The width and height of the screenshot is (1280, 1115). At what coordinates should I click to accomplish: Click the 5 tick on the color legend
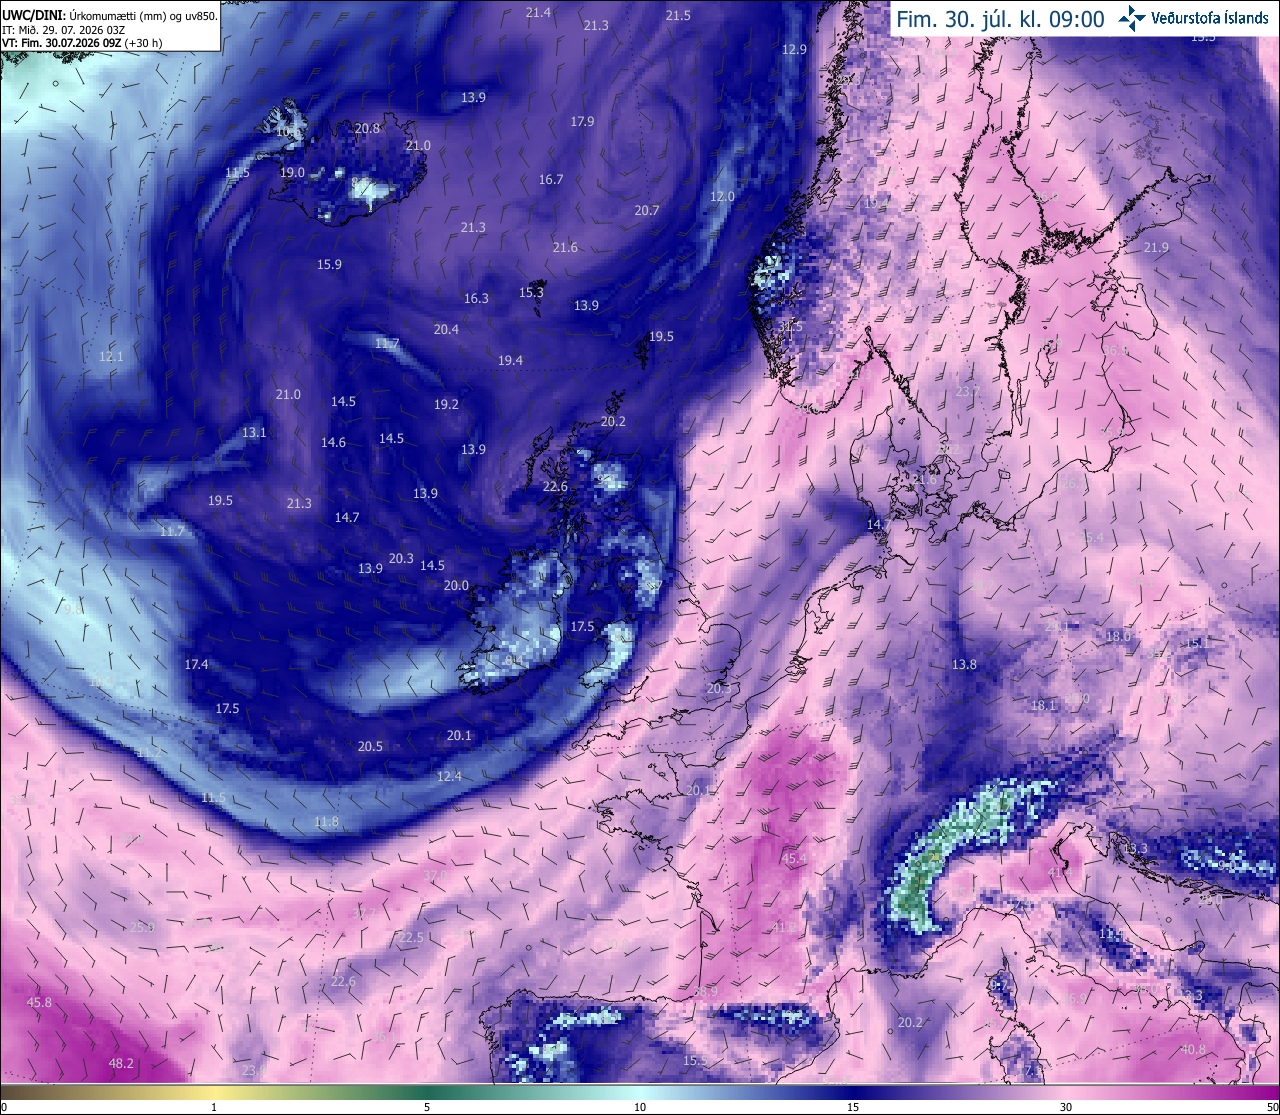[427, 1107]
